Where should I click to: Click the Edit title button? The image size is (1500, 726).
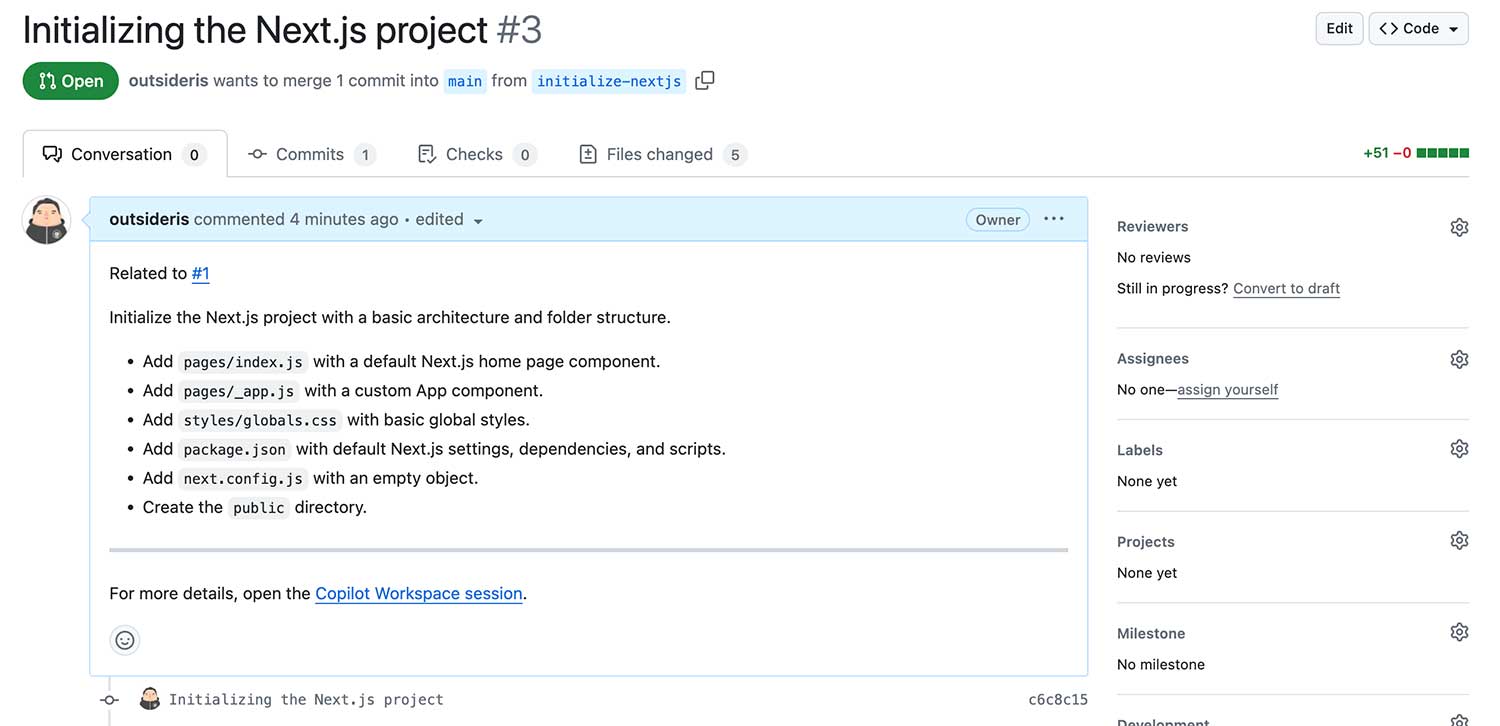click(1339, 29)
